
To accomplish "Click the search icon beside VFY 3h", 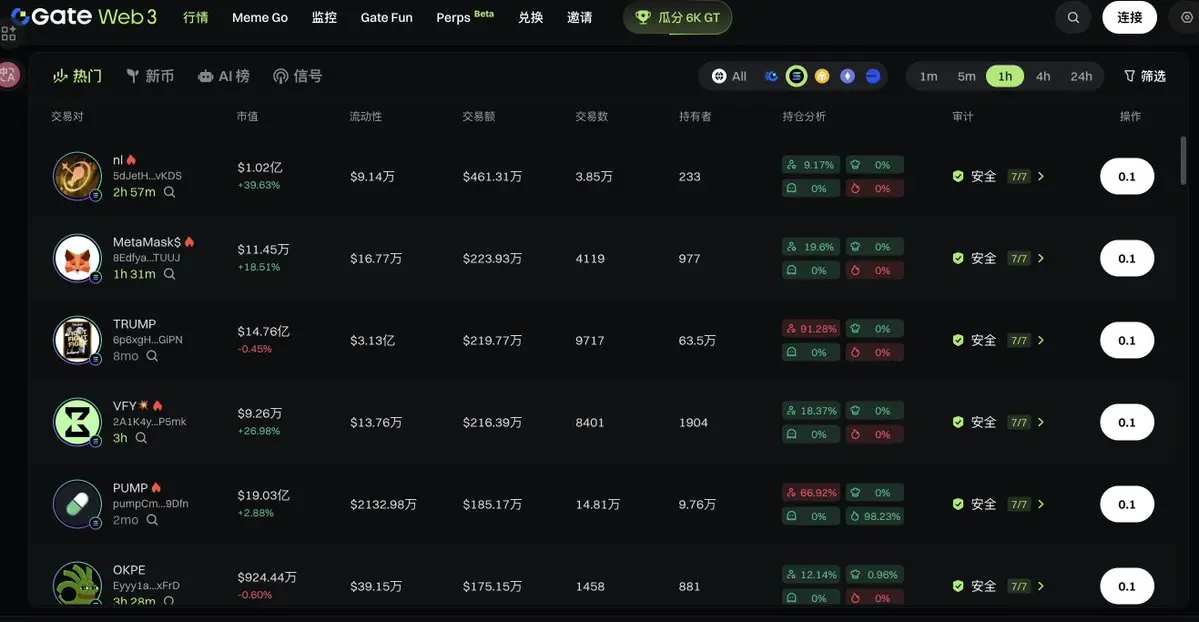I will tap(141, 438).
